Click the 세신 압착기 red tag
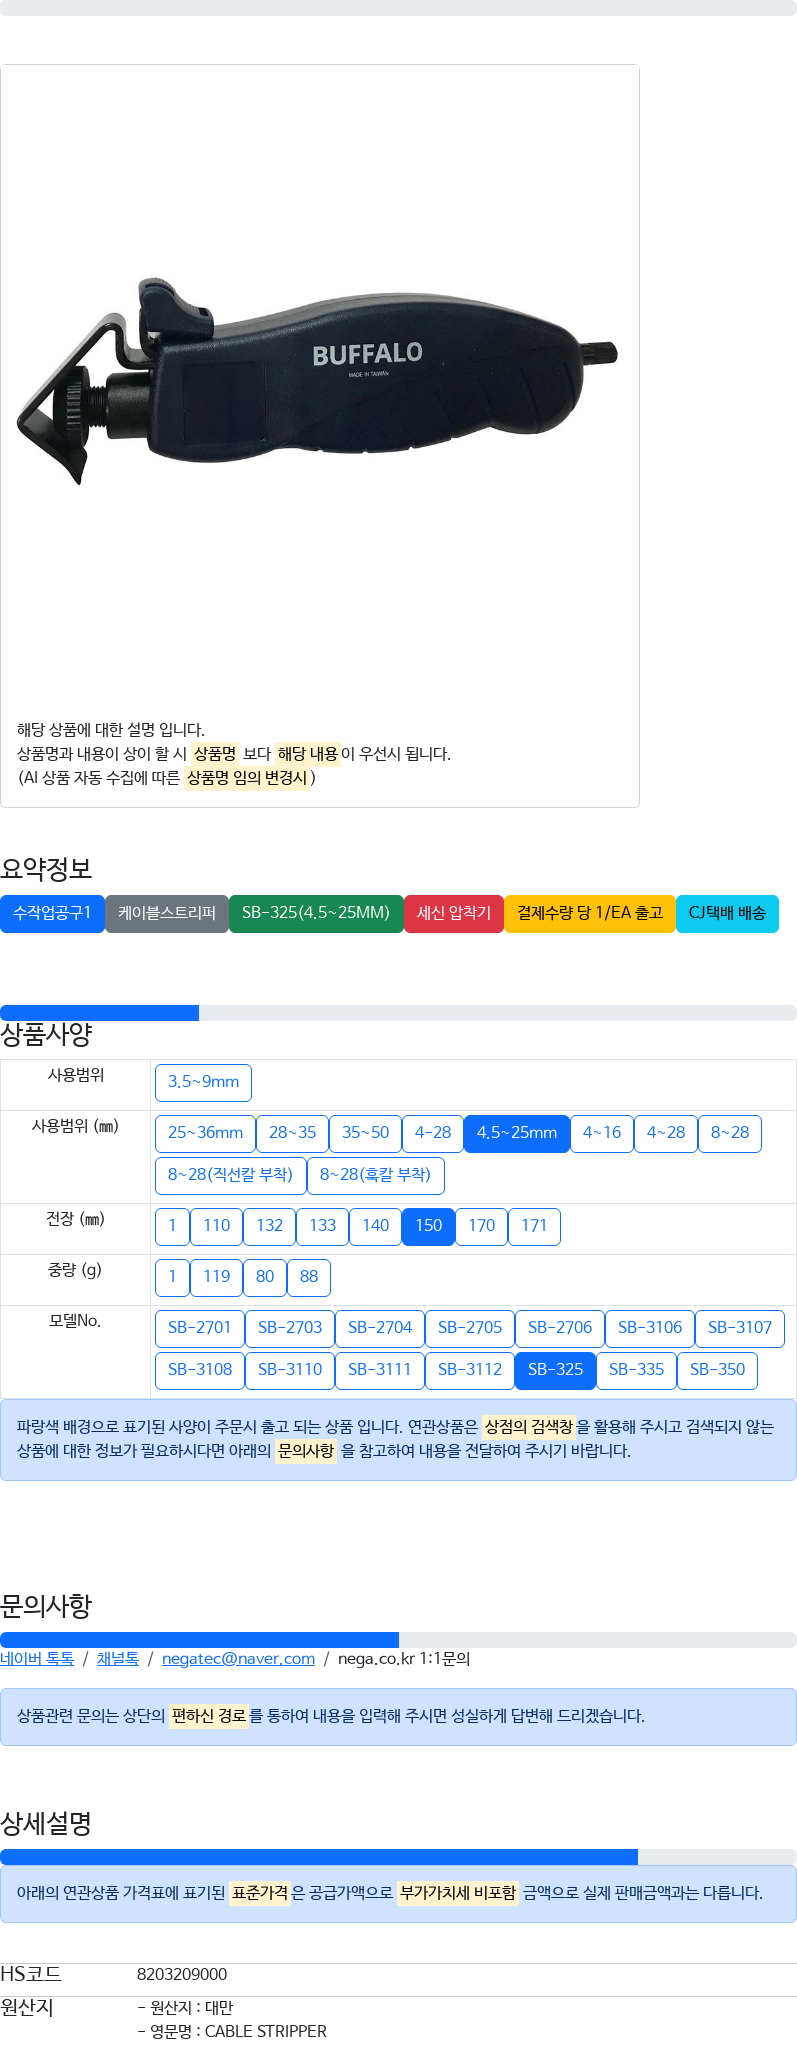797x2045 pixels. point(454,913)
